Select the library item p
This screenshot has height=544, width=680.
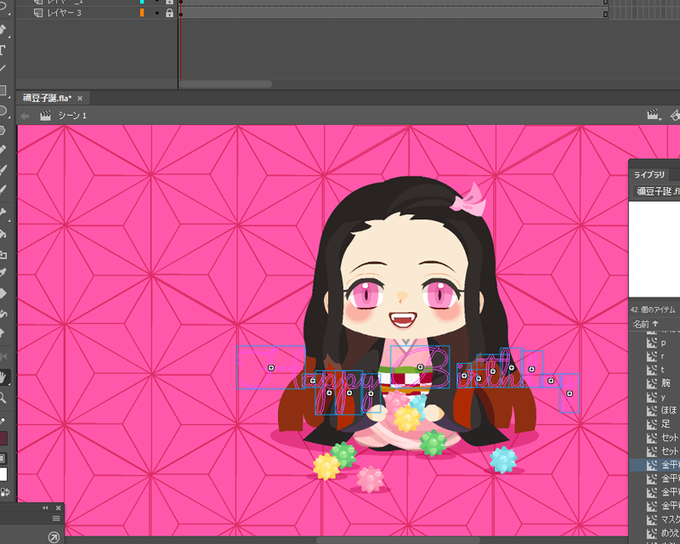click(664, 343)
